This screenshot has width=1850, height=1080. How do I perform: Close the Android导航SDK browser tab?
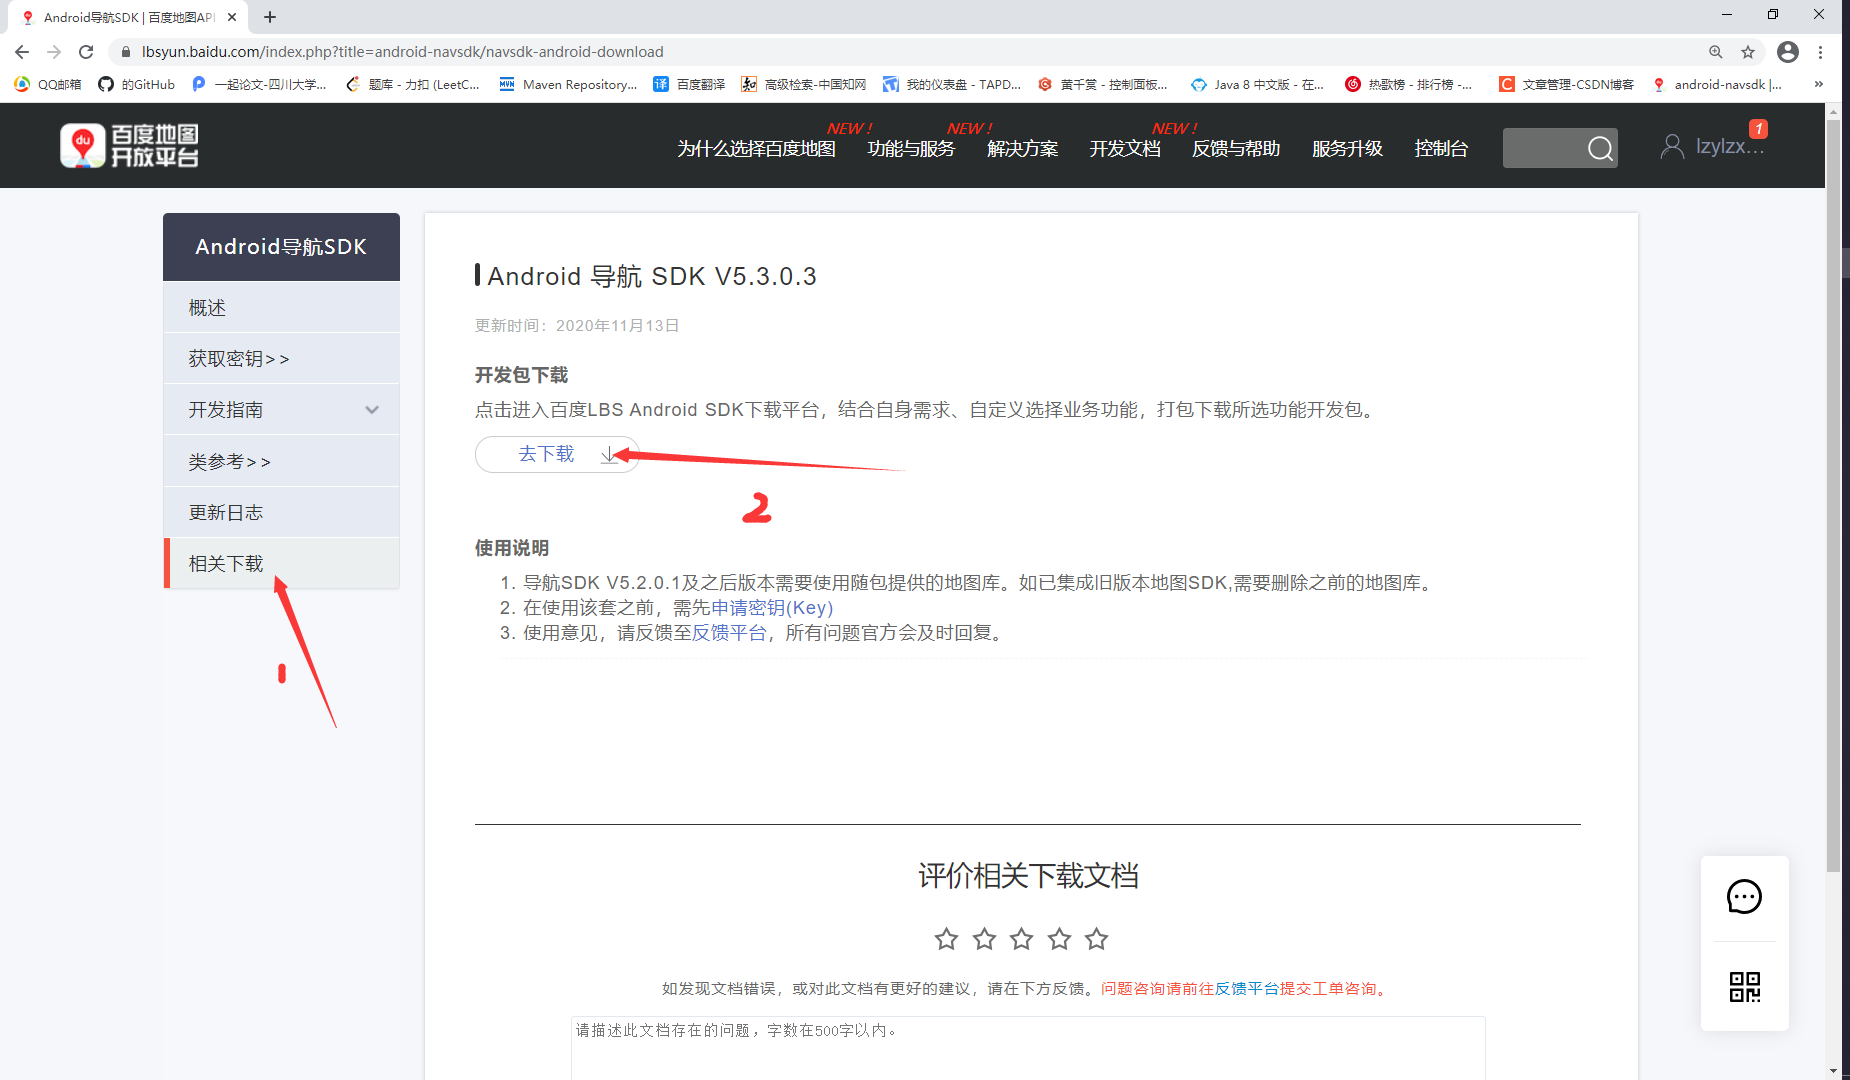pyautogui.click(x=232, y=17)
